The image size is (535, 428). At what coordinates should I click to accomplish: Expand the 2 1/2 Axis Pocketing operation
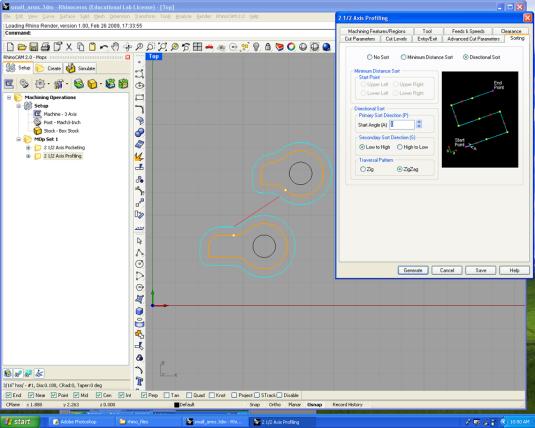tap(28, 148)
